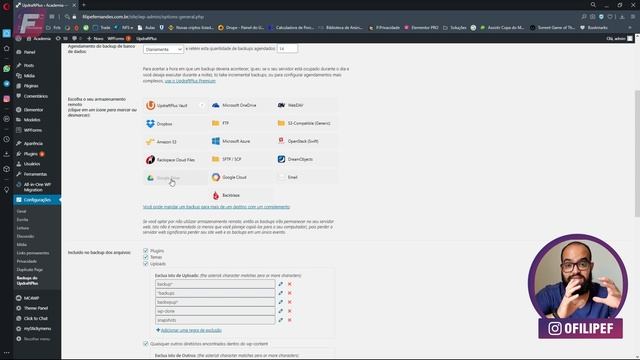Click + Novo in the admin bar

95,38
